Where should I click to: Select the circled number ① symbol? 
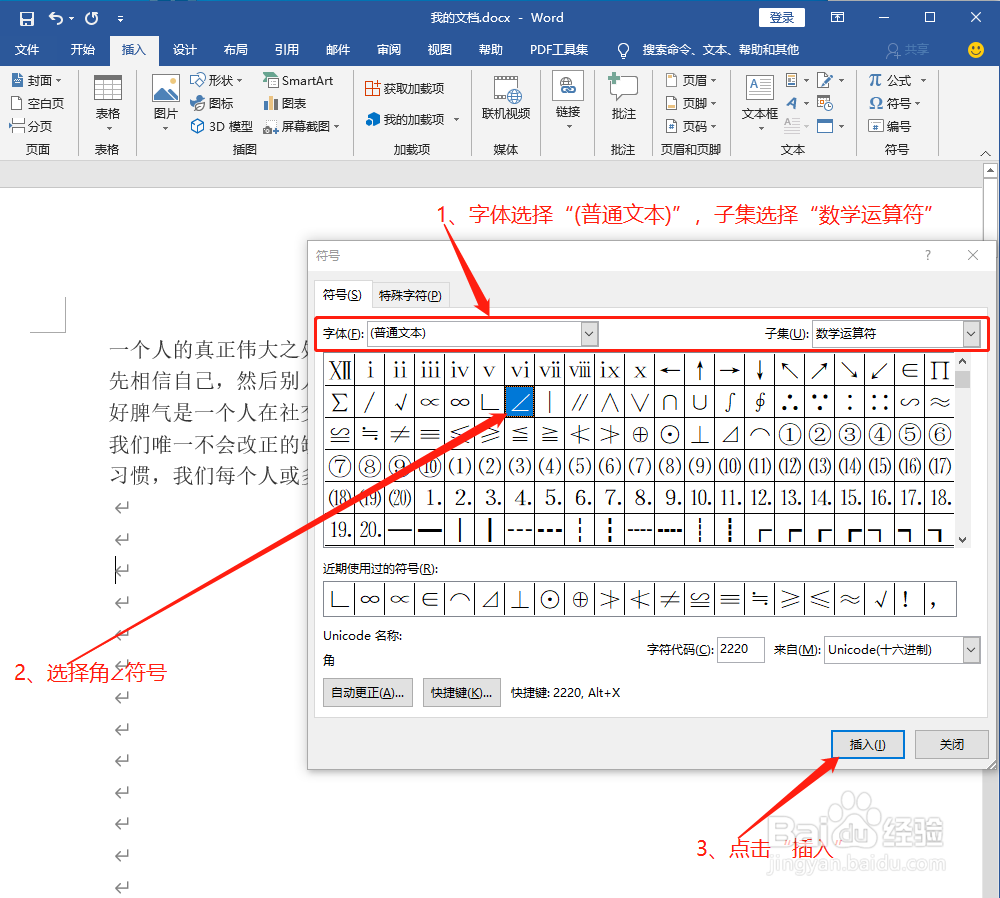pyautogui.click(x=790, y=434)
